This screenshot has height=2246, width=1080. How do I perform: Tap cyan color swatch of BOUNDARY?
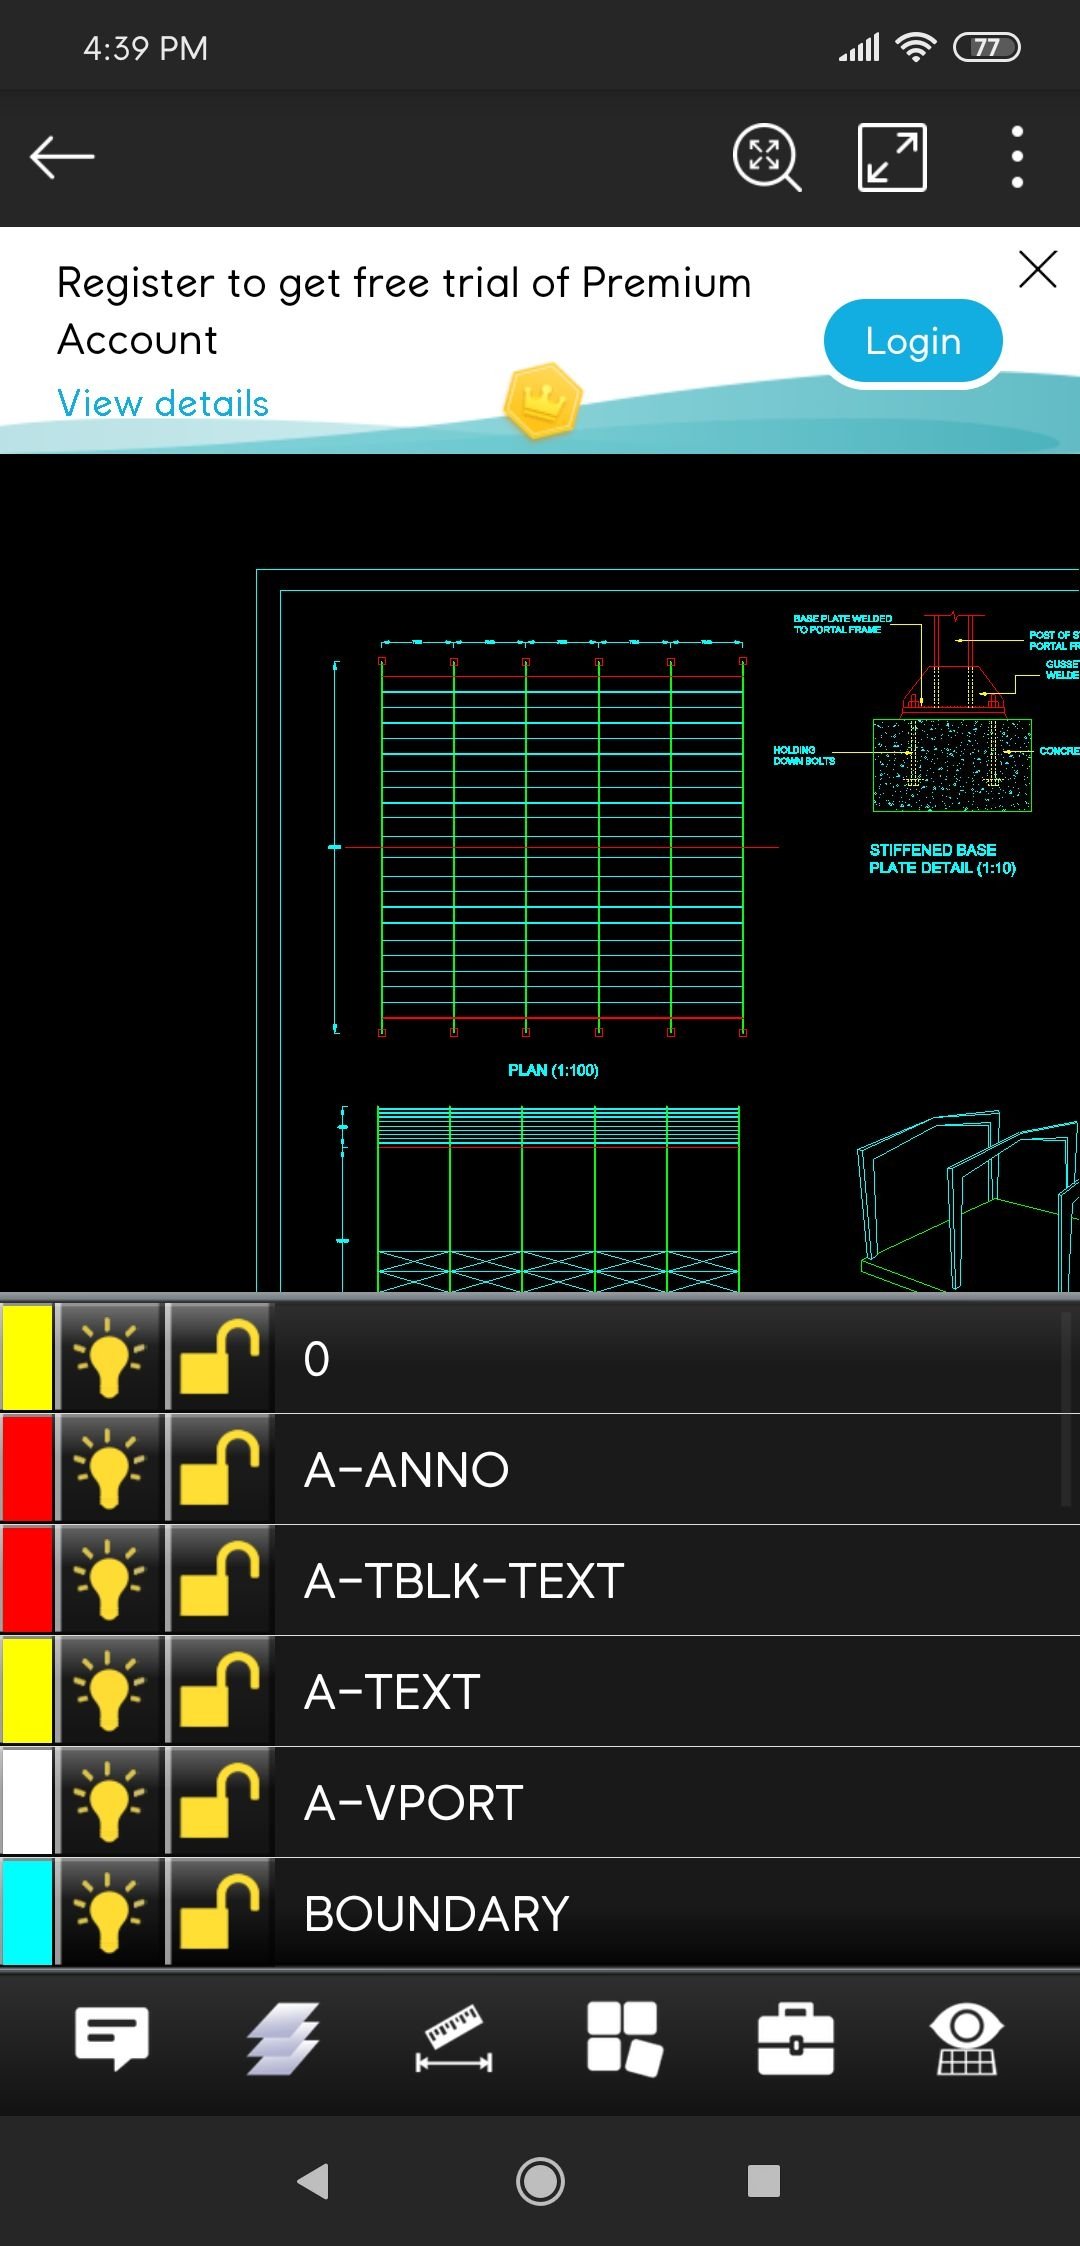(x=27, y=1913)
